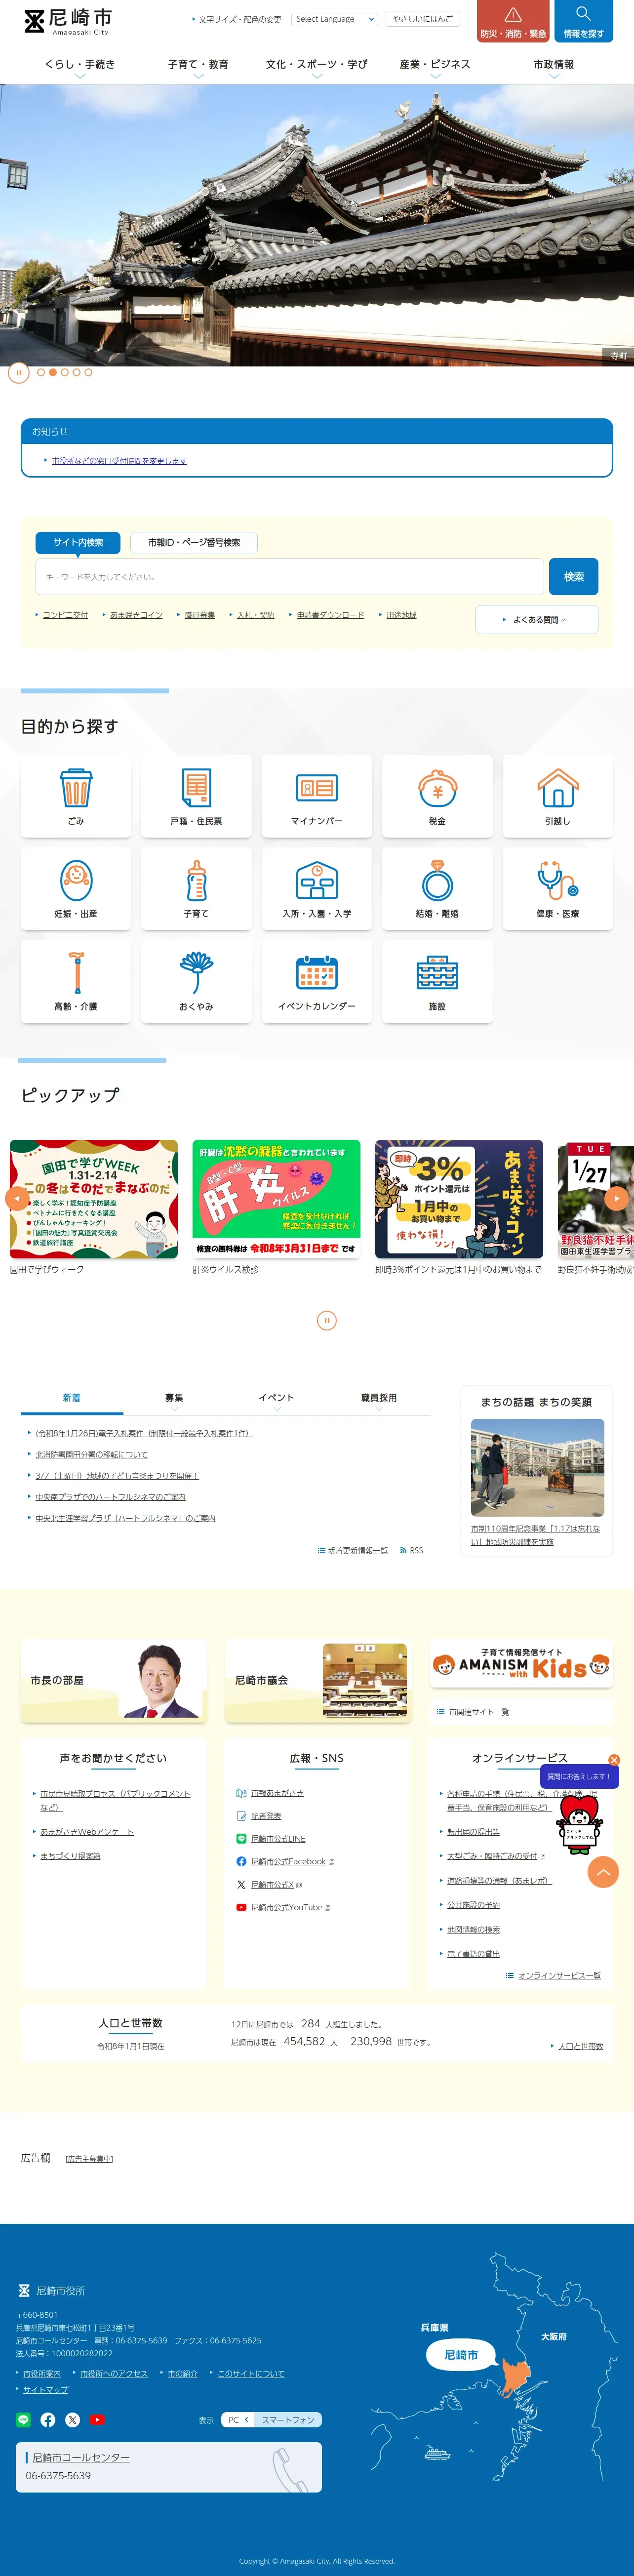Show next pickup slide arrow
The width and height of the screenshot is (634, 2576).
coord(617,1198)
